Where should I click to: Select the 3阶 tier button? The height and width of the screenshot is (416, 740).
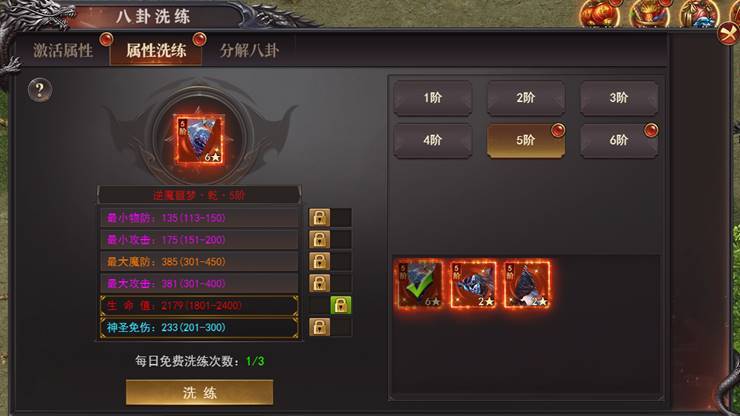pos(619,98)
